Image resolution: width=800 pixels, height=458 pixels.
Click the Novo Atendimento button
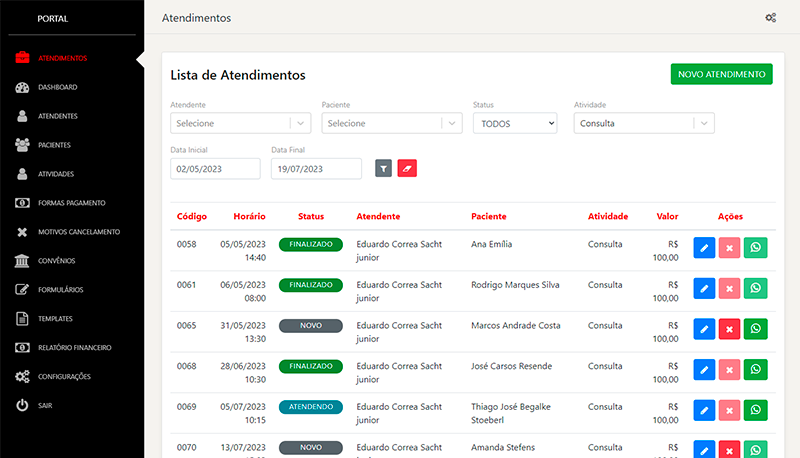point(721,74)
